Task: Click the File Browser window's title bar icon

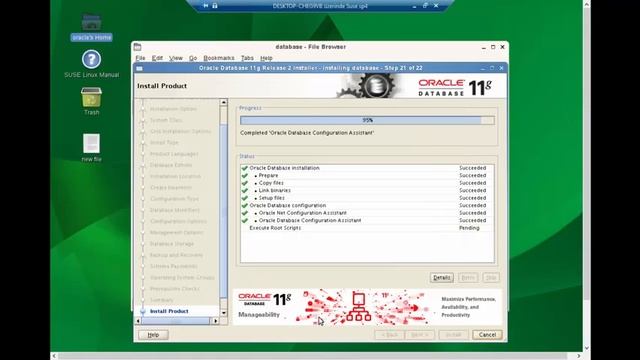Action: point(138,47)
